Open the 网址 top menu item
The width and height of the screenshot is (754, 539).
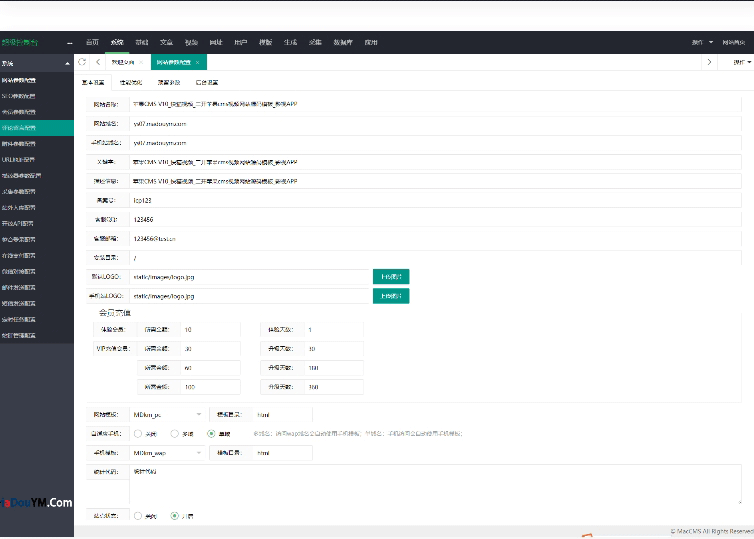[216, 42]
